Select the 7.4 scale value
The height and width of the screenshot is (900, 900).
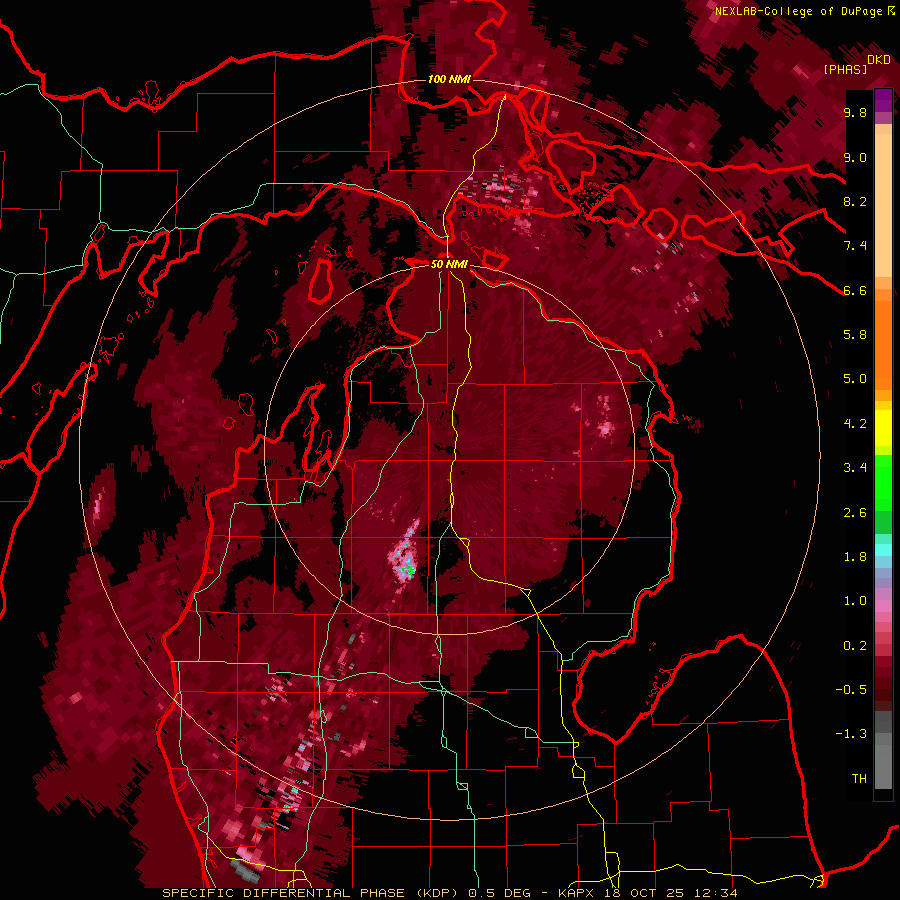coord(855,246)
